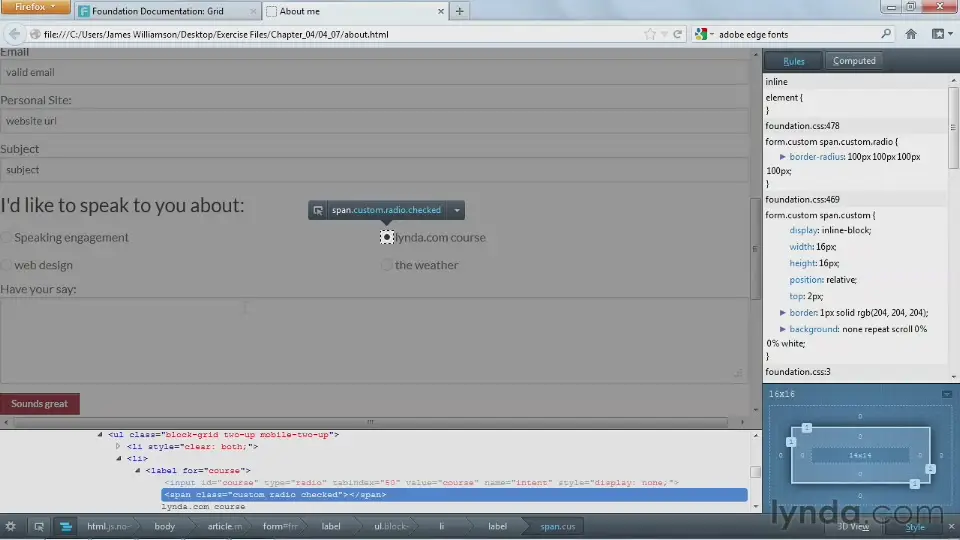
Task: Collapse the label for course node
Action: 137,470
